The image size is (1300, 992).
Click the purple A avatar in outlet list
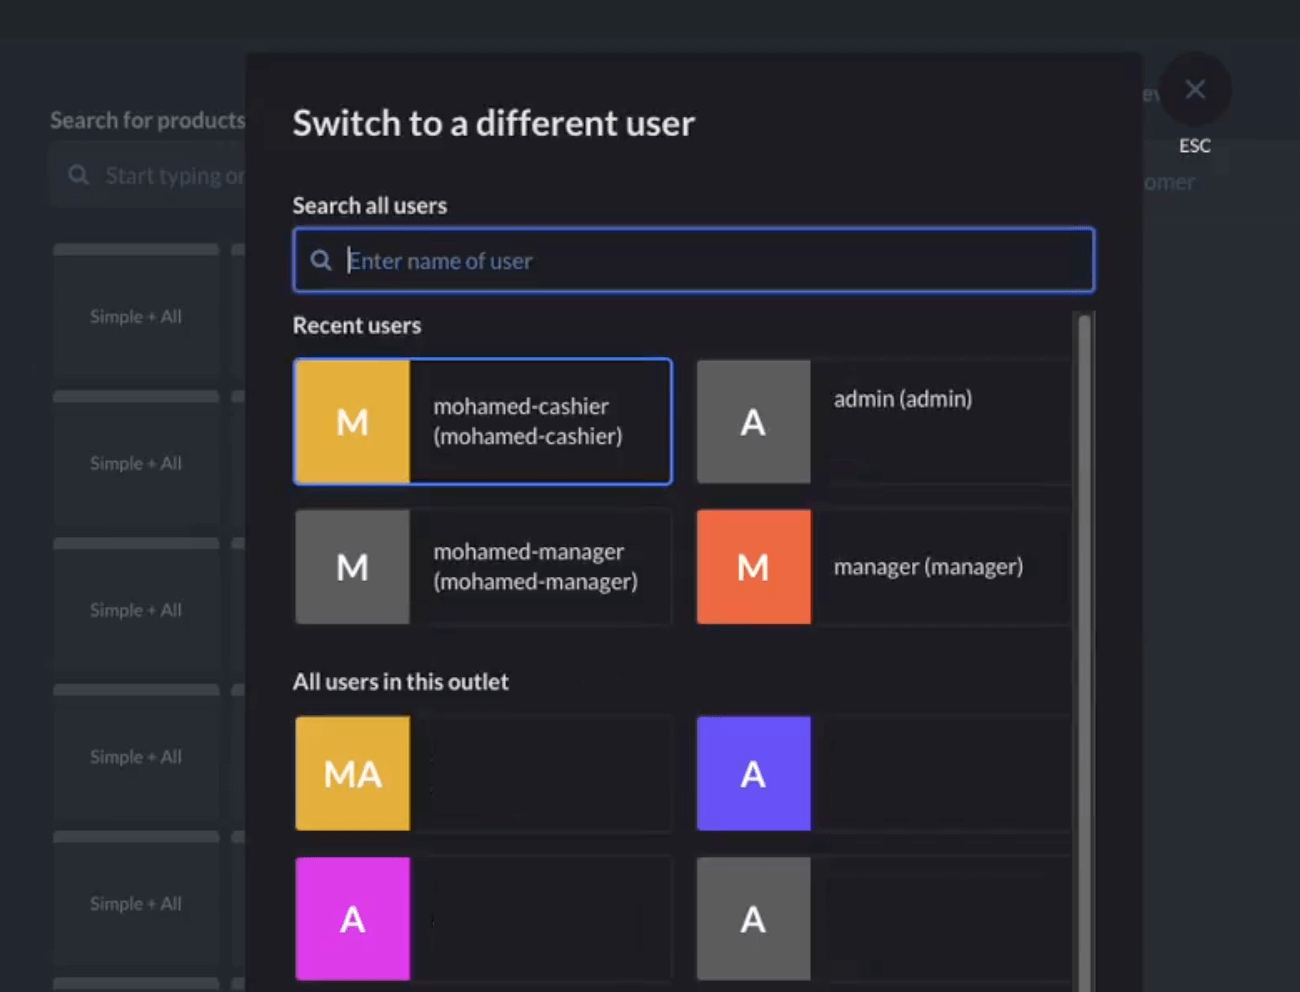[754, 773]
